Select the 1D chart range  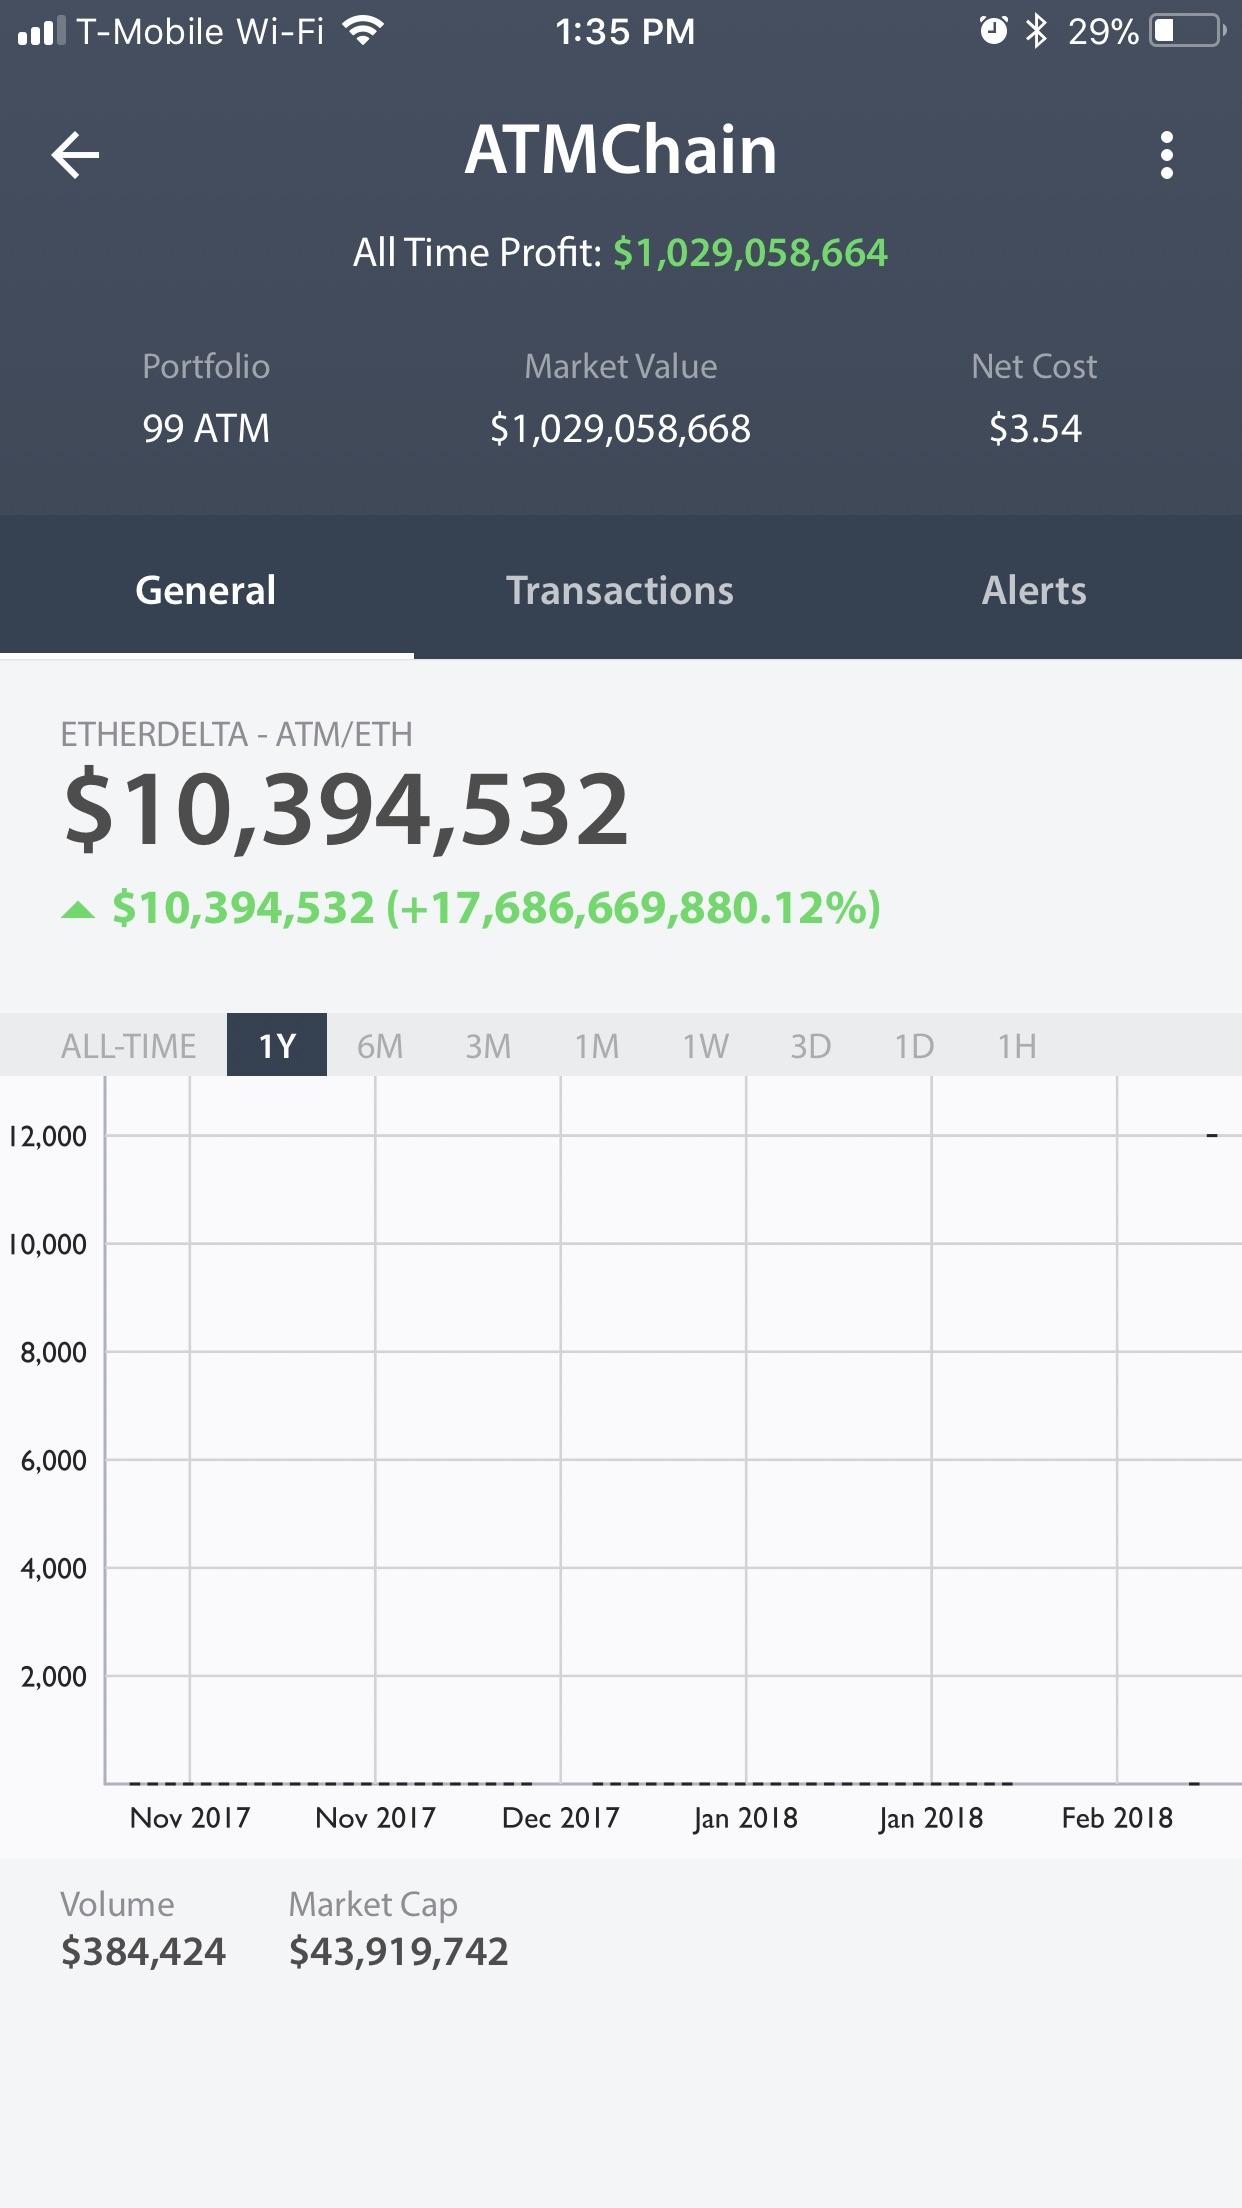(x=914, y=1046)
